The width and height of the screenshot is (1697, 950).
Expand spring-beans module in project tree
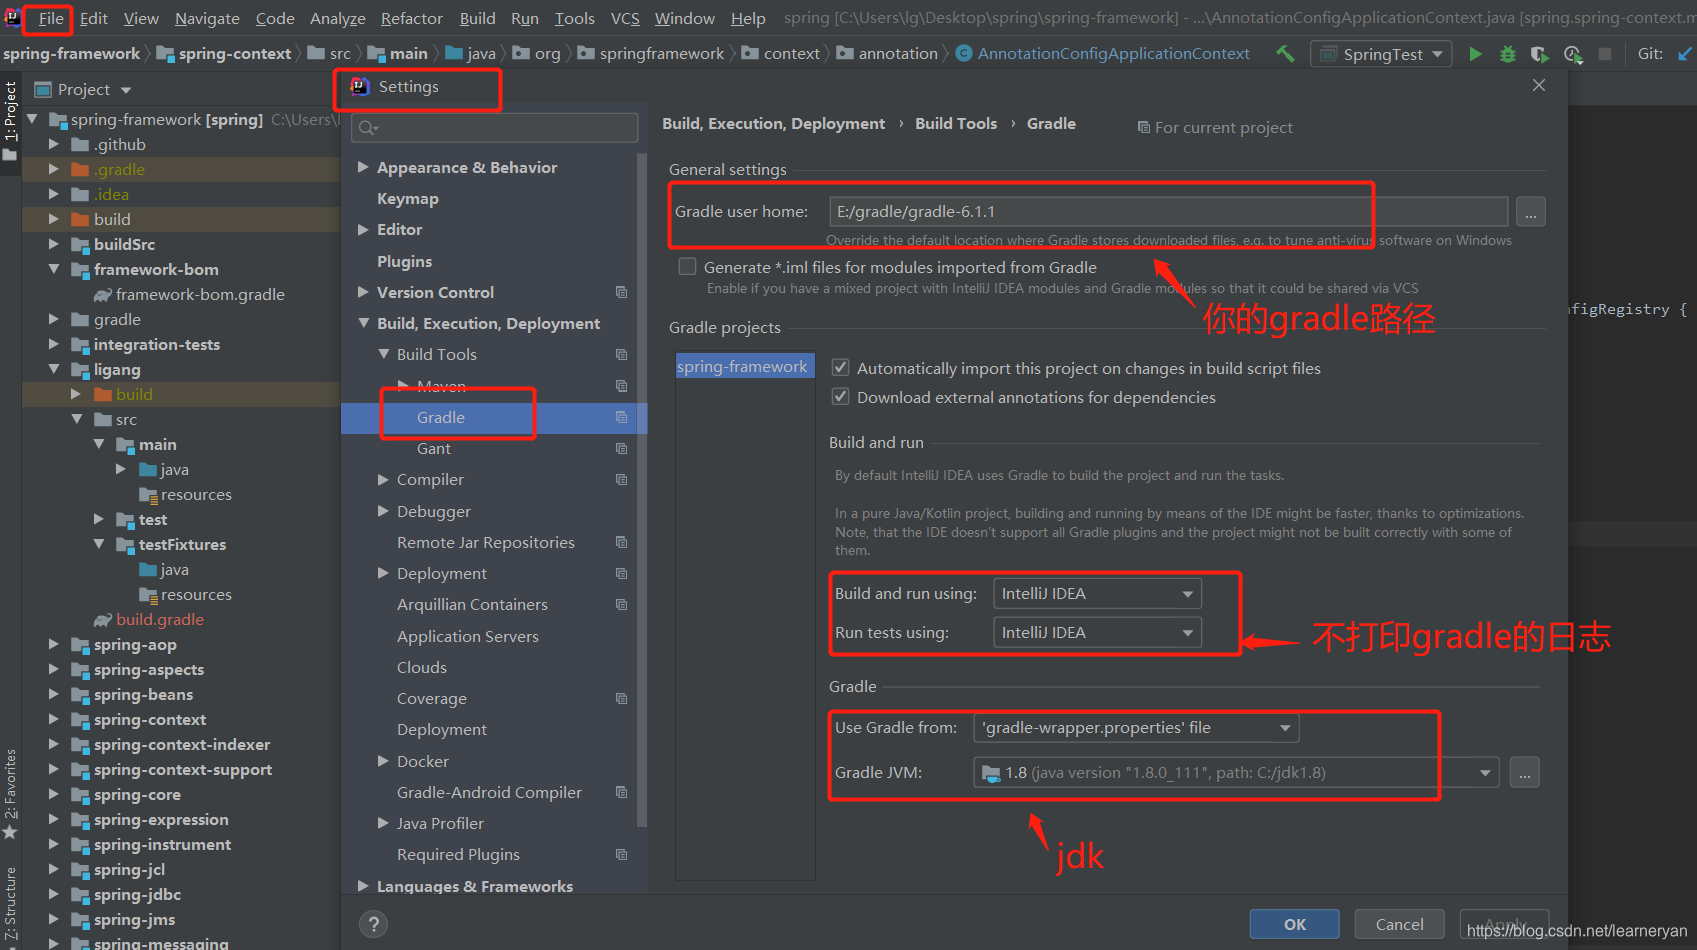click(53, 695)
